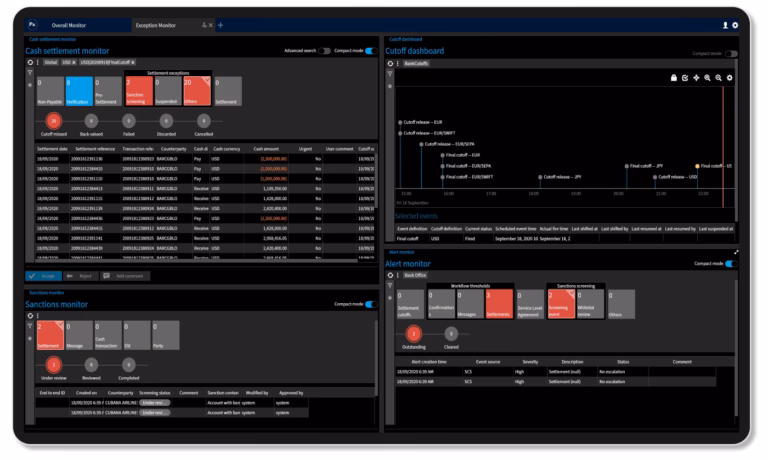Open the user profile icon at top right
The width and height of the screenshot is (768, 460).
725,25
